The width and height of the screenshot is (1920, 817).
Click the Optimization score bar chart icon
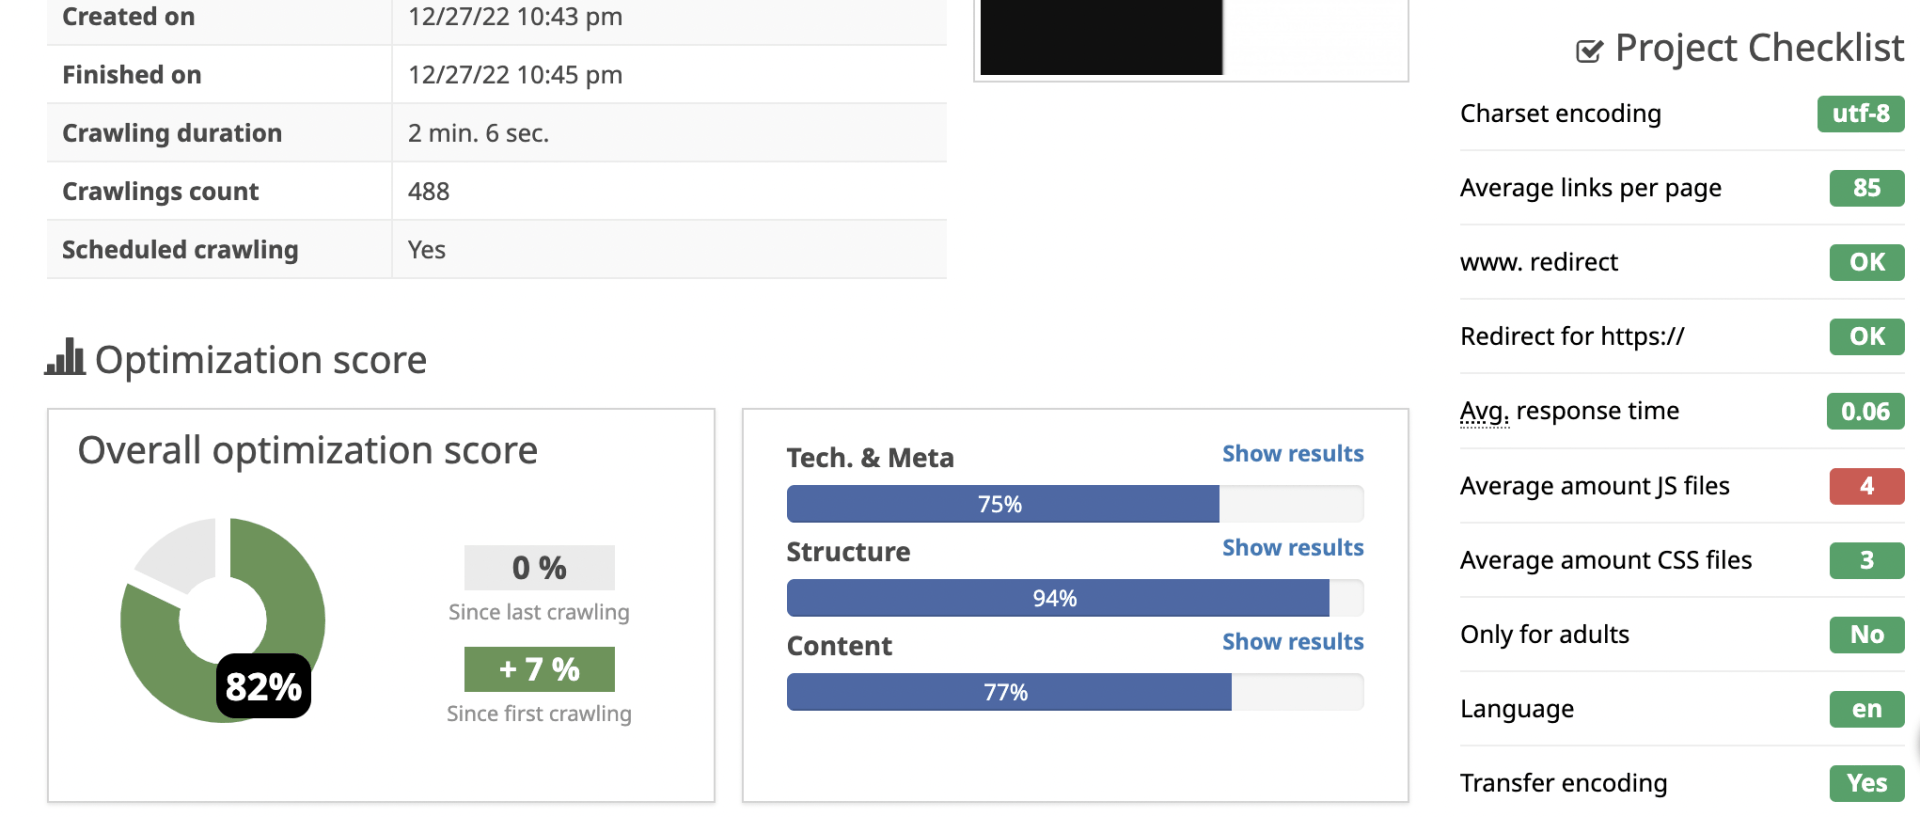point(65,357)
